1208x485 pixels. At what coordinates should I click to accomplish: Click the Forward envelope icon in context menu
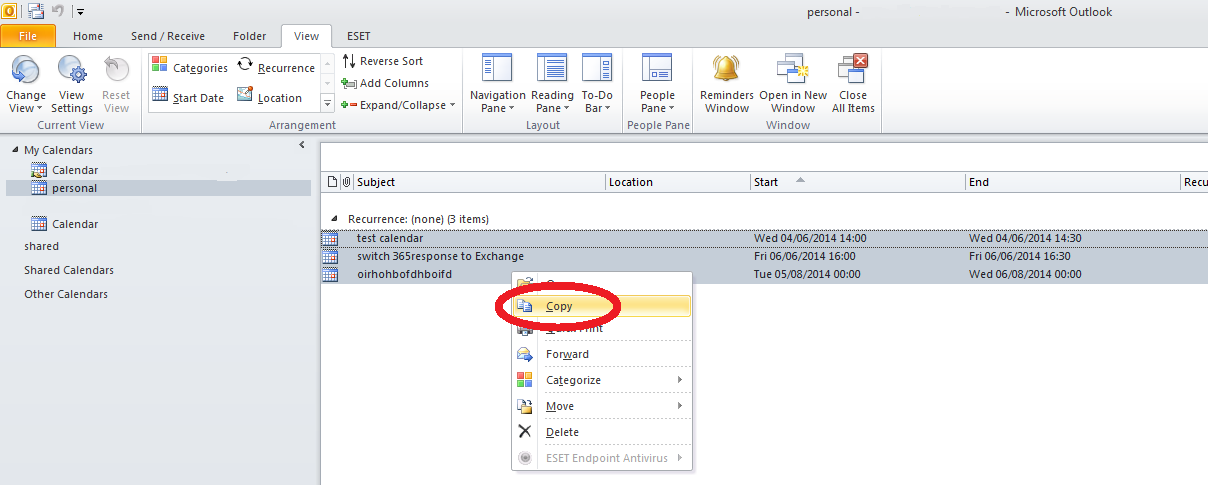[x=525, y=354]
